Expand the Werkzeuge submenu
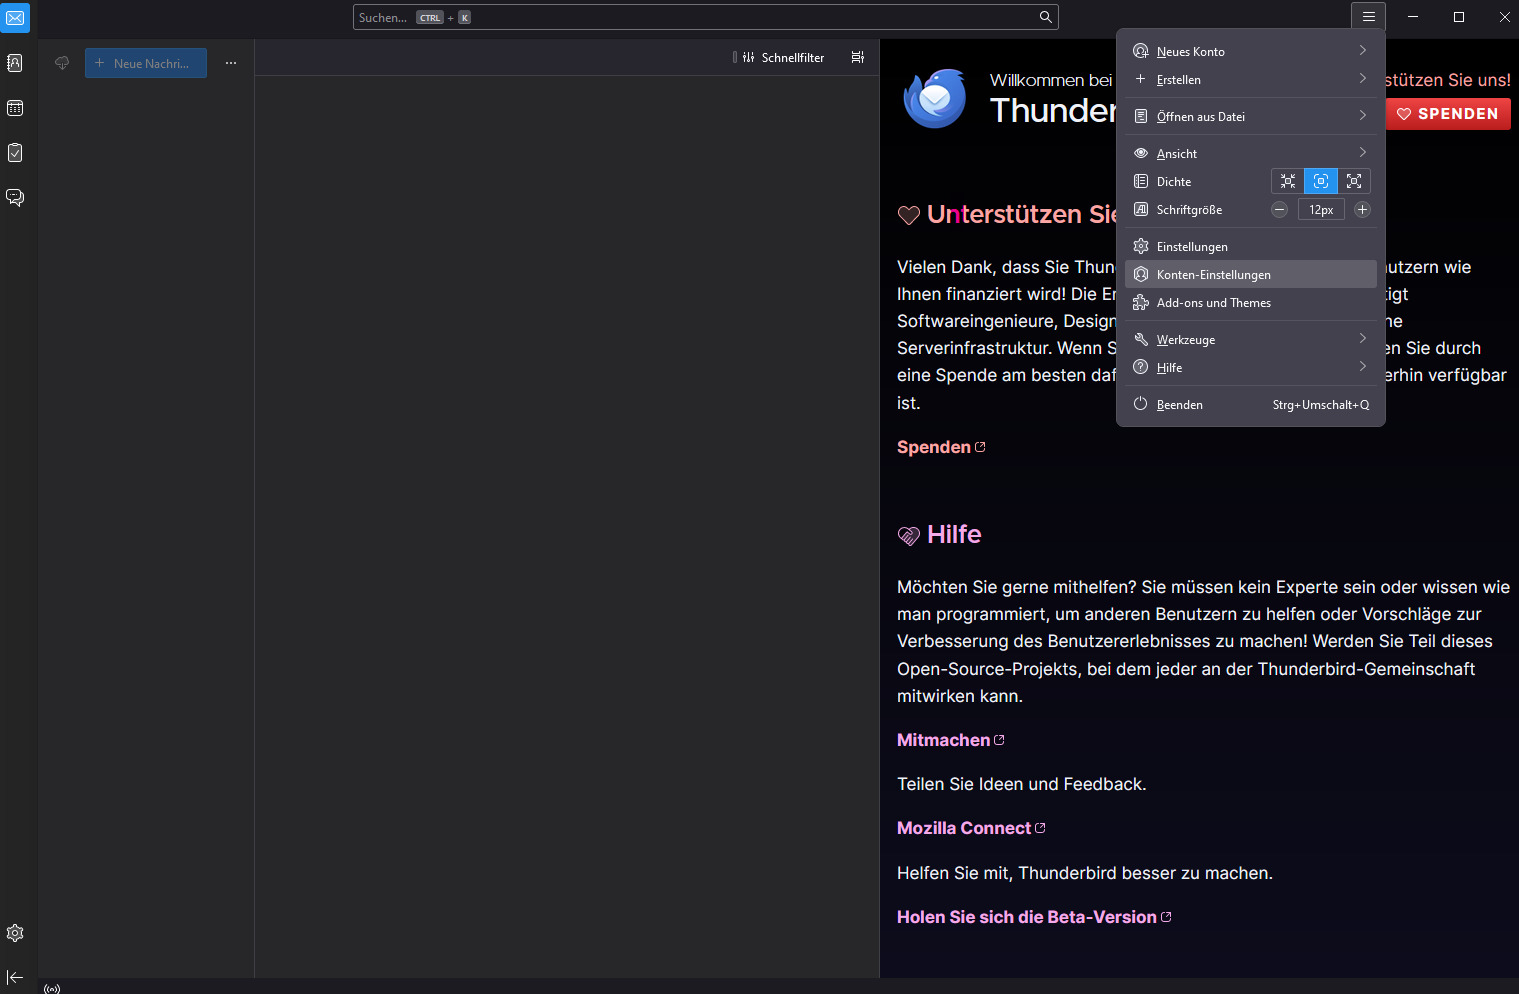Image resolution: width=1519 pixels, height=994 pixels. [1250, 339]
